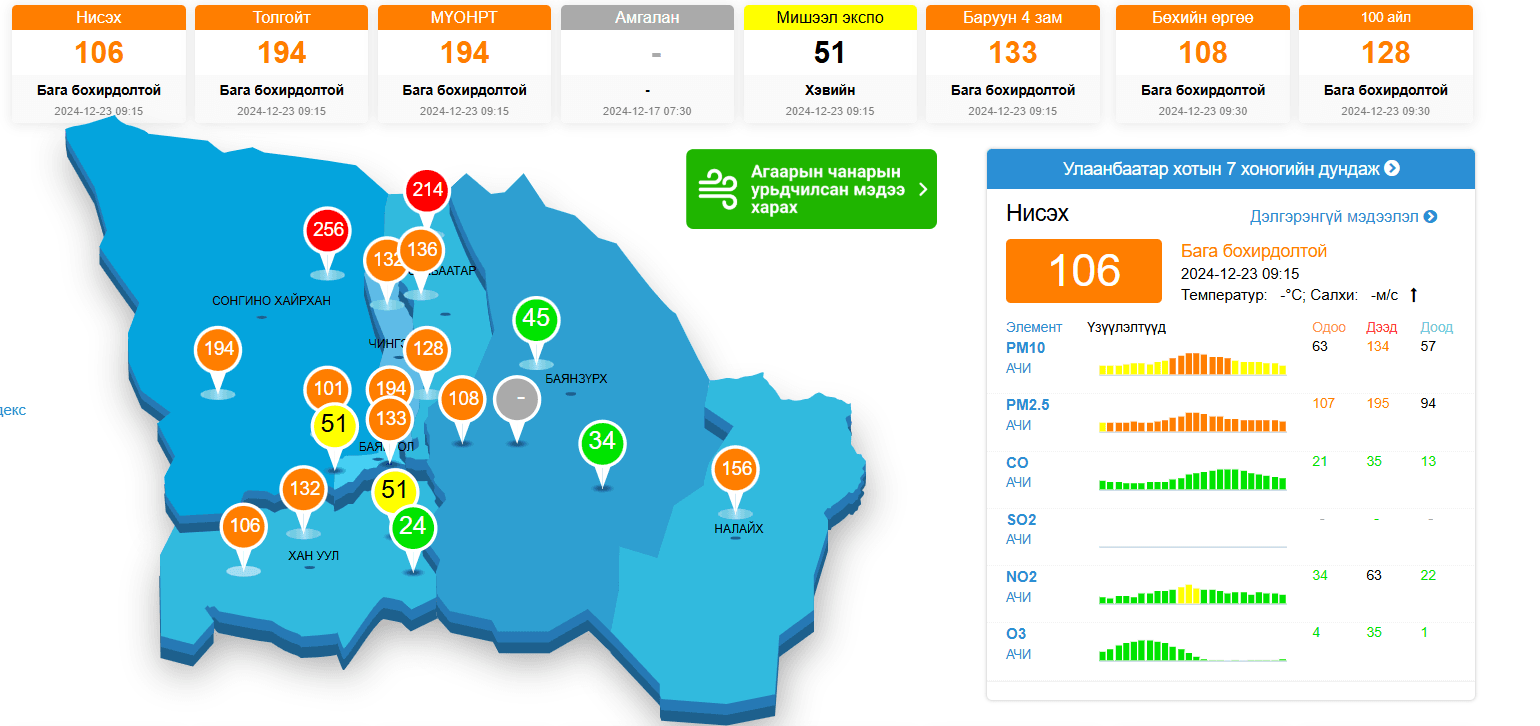
Task: Open the green 45 marker in Баянзүрх
Action: point(536,319)
